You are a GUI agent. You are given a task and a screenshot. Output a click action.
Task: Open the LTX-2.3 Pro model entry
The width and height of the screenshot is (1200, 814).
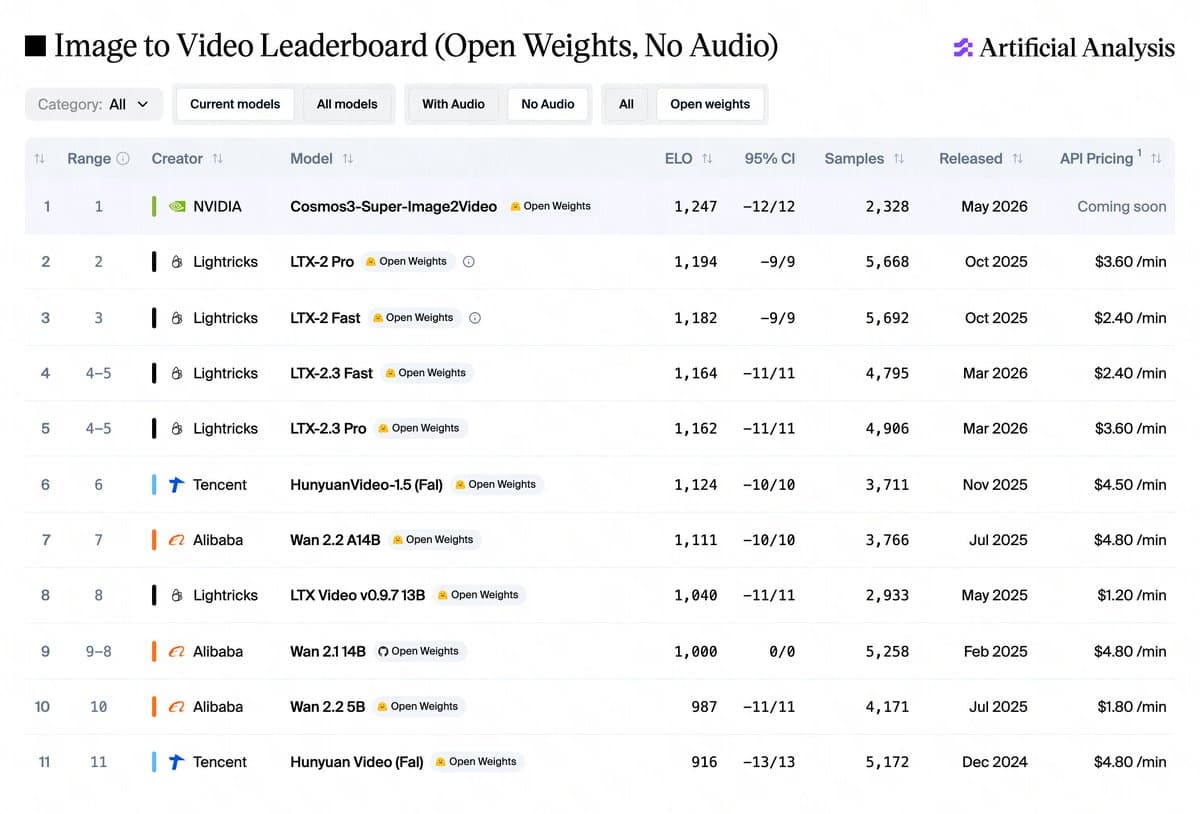(328, 429)
